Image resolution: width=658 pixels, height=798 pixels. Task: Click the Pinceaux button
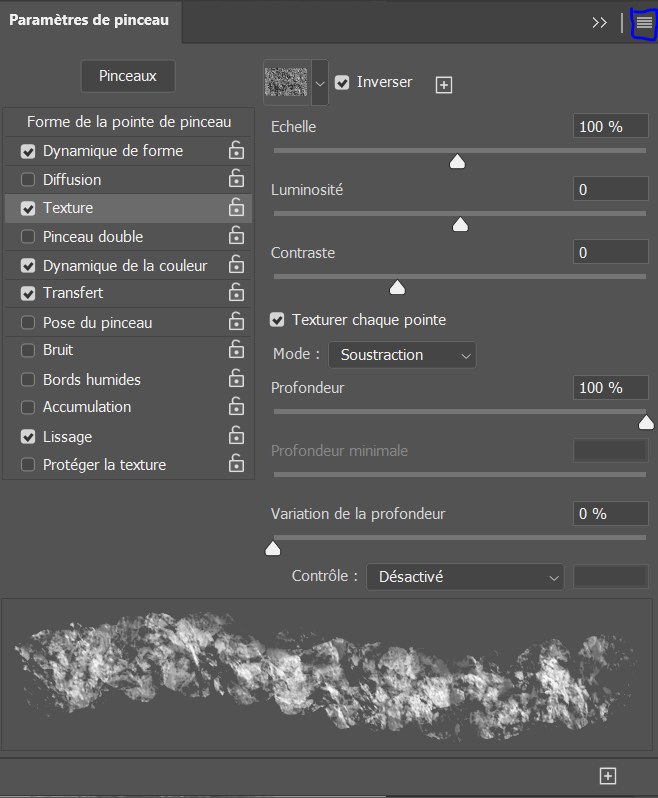tap(127, 76)
